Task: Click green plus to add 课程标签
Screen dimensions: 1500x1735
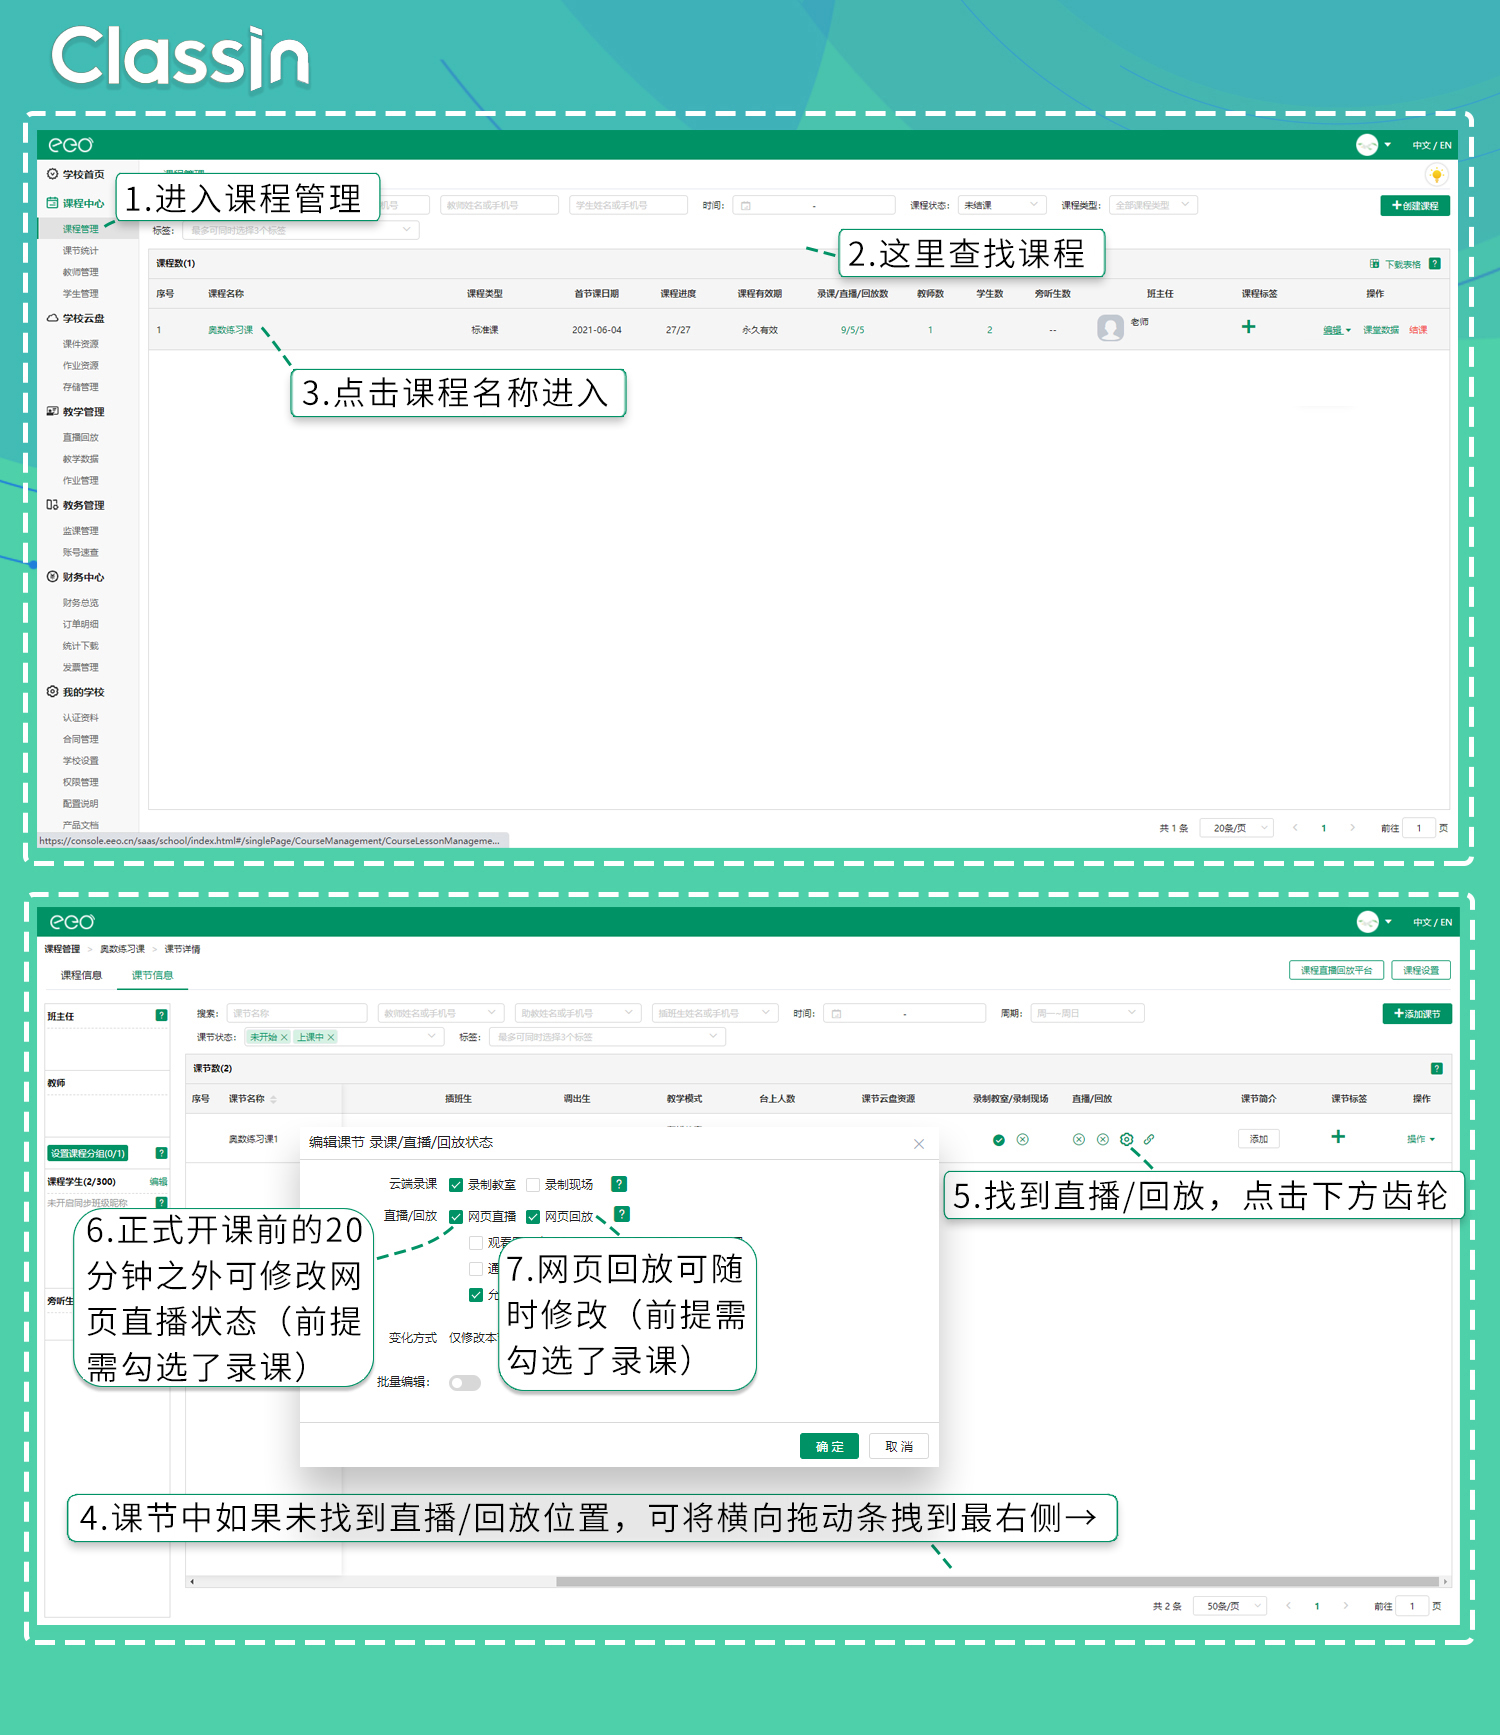Action: click(1248, 327)
